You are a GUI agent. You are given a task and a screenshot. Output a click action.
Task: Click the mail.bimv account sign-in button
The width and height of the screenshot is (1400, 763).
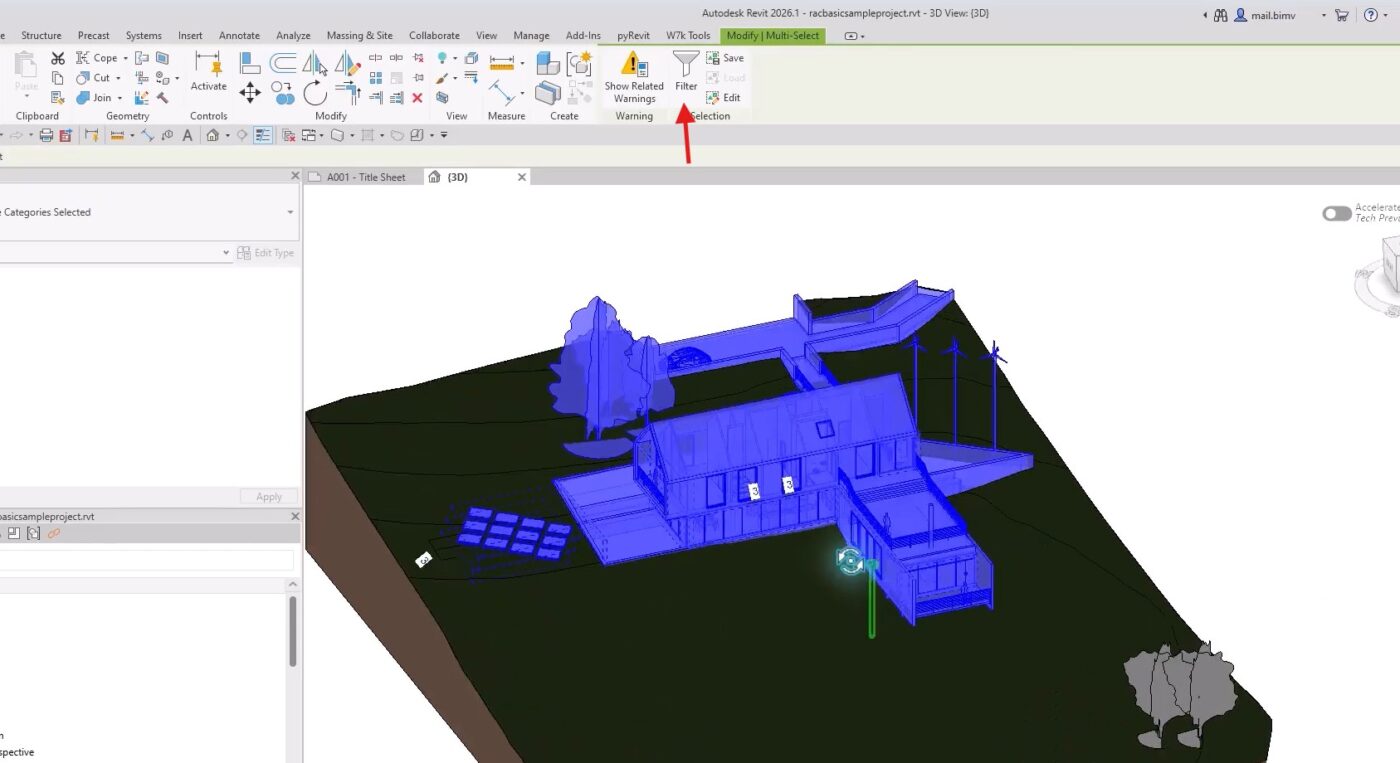point(1265,15)
